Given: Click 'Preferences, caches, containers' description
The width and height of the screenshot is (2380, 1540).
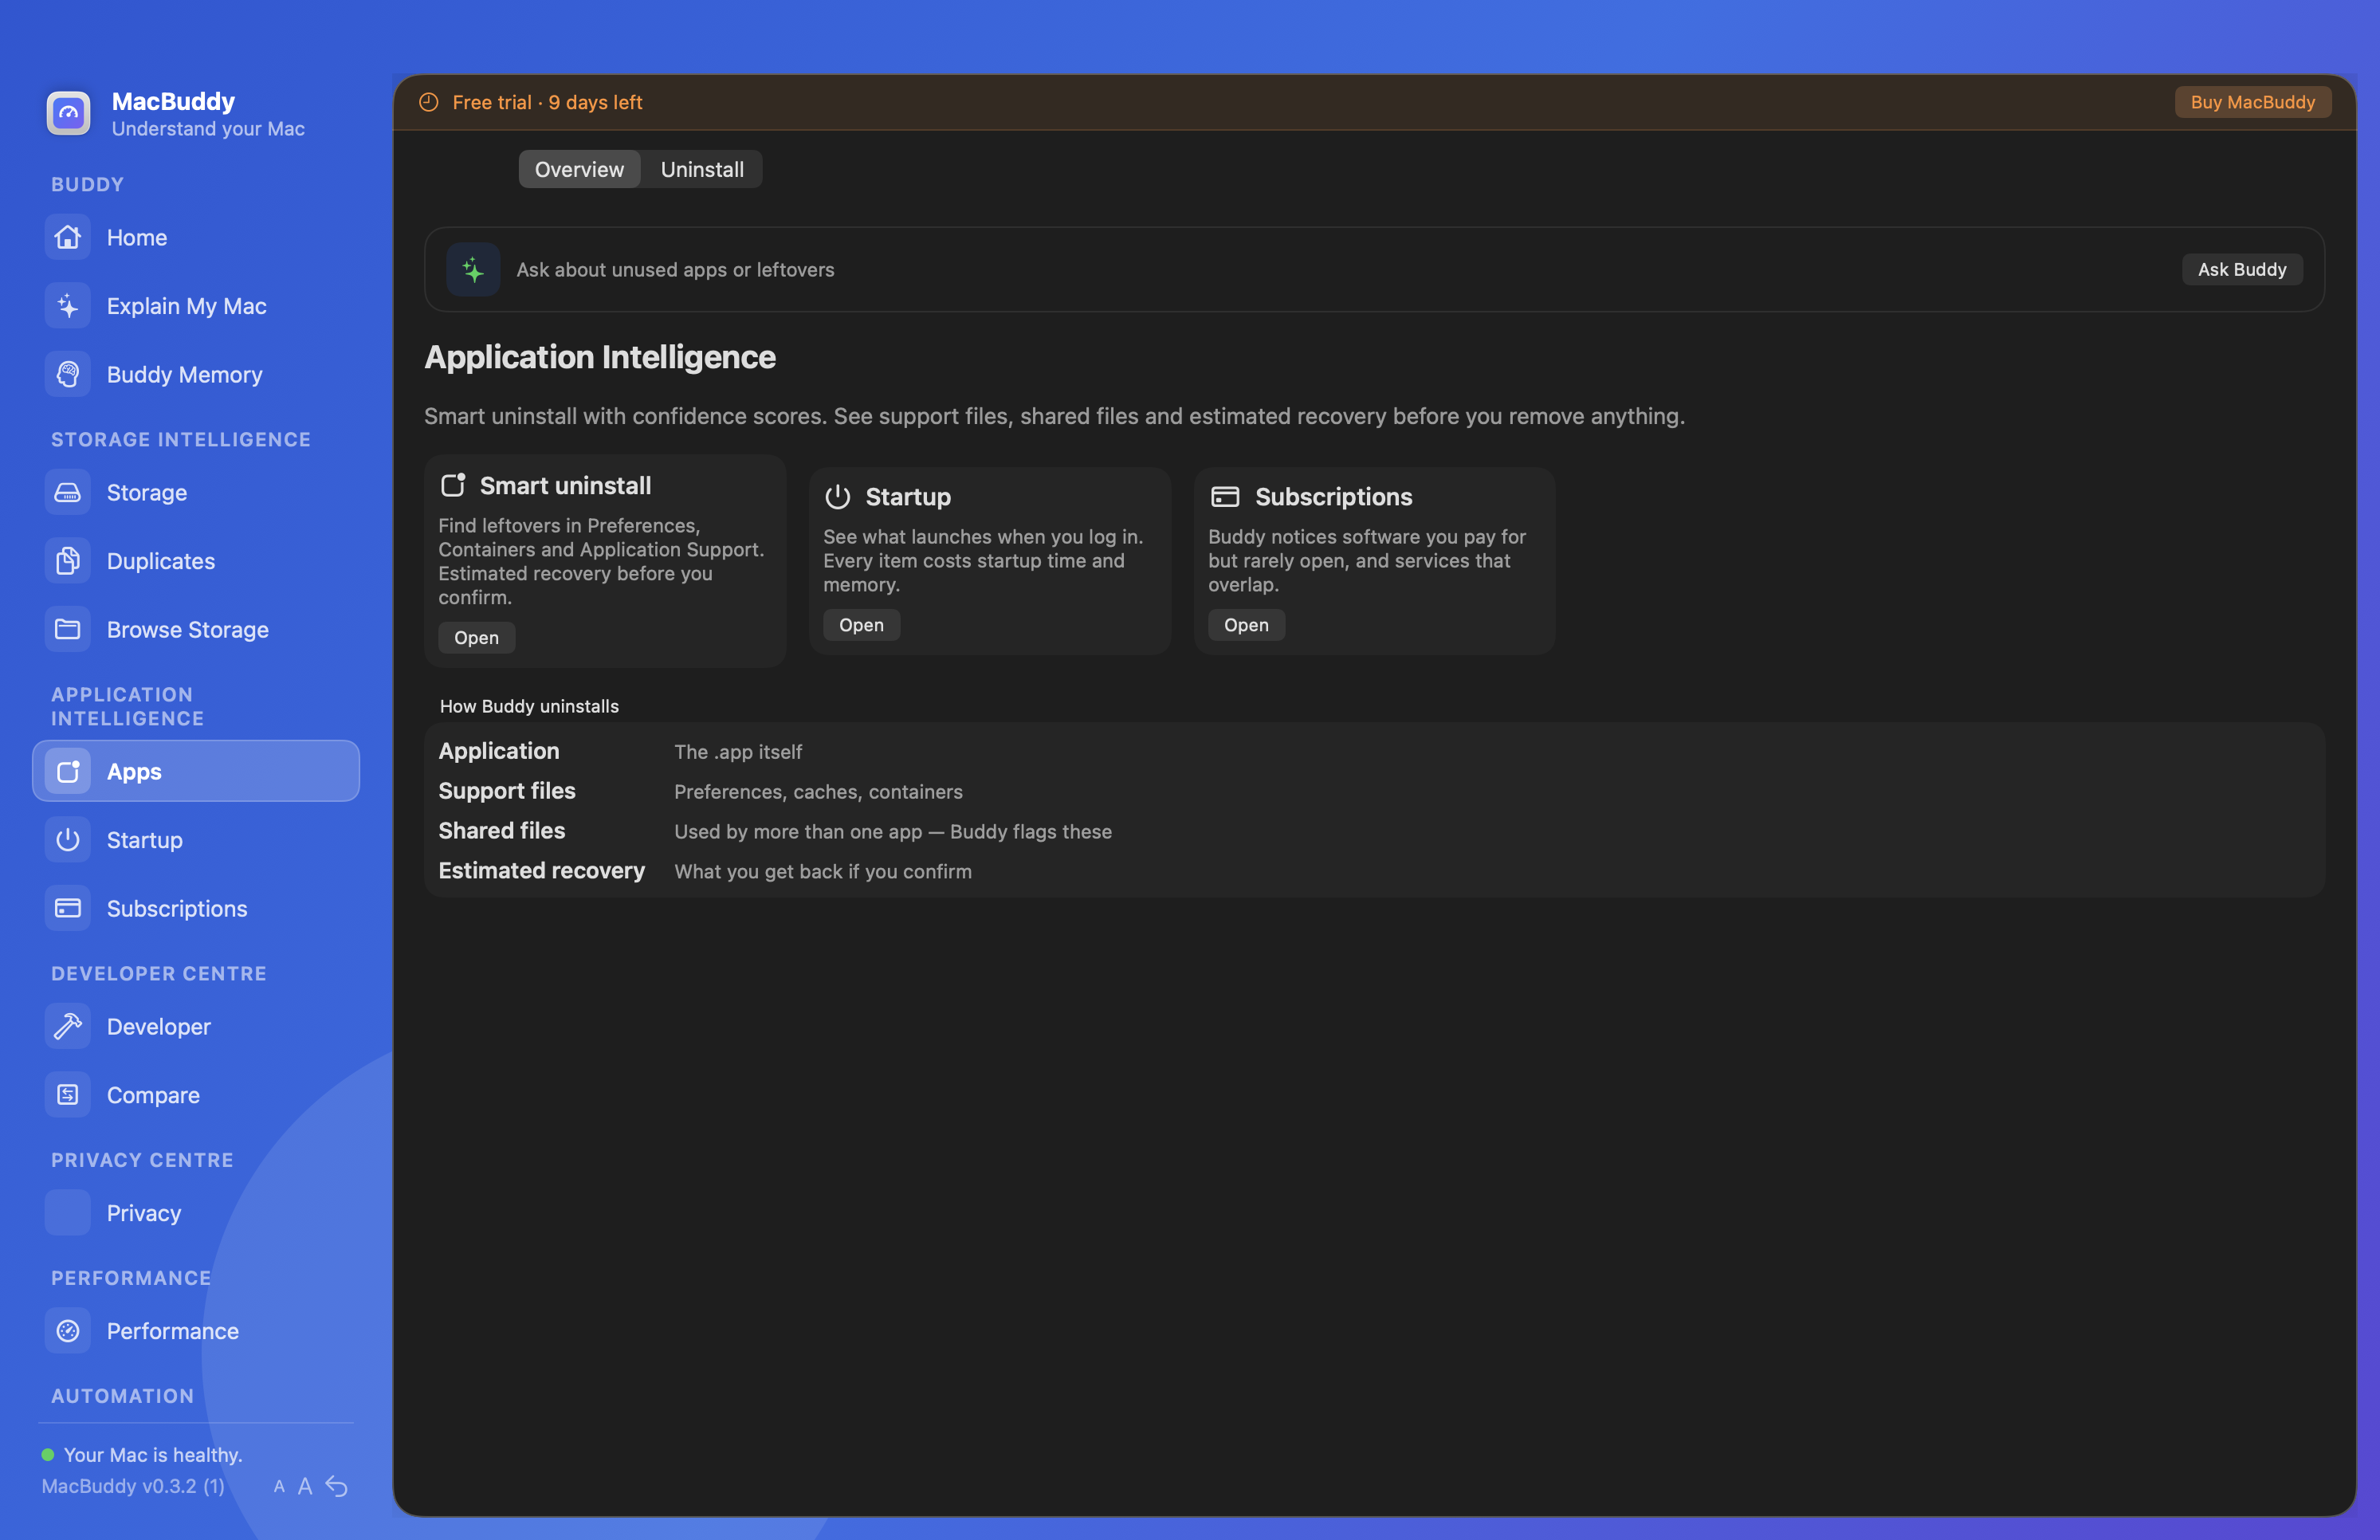Looking at the screenshot, I should point(818,792).
